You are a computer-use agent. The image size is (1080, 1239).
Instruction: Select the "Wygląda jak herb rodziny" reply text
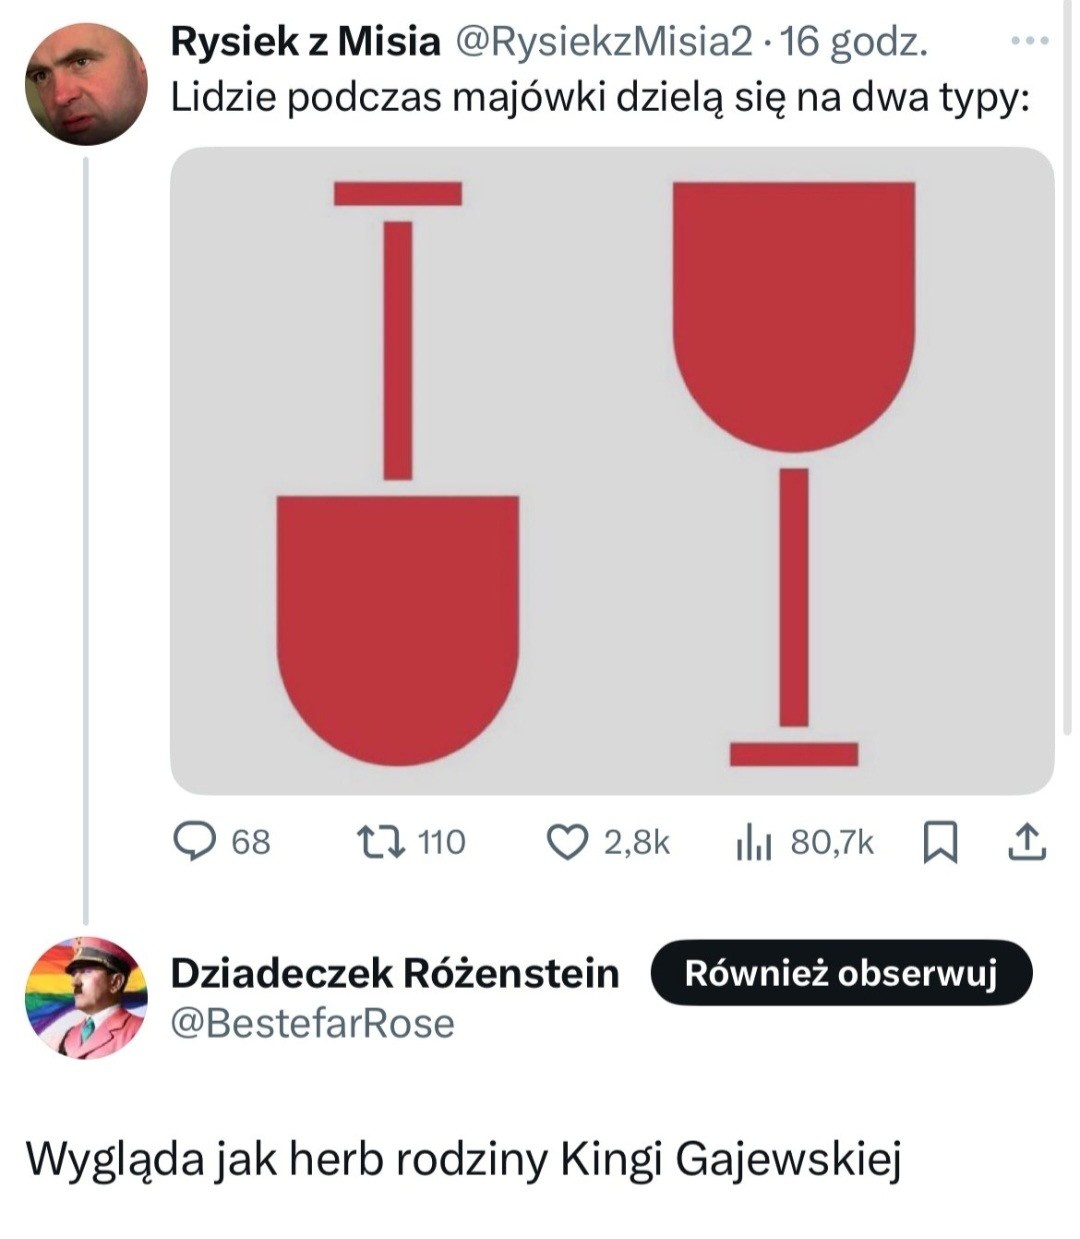click(463, 1159)
